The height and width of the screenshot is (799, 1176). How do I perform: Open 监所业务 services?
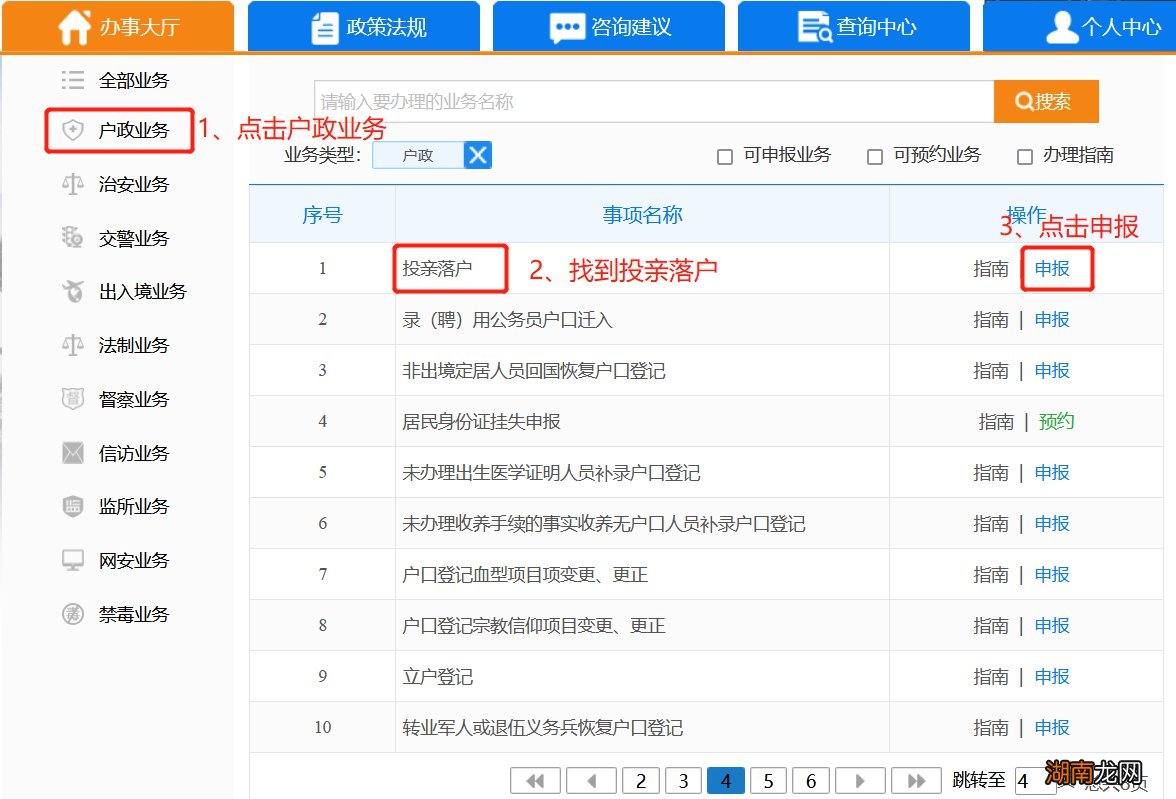click(118, 506)
